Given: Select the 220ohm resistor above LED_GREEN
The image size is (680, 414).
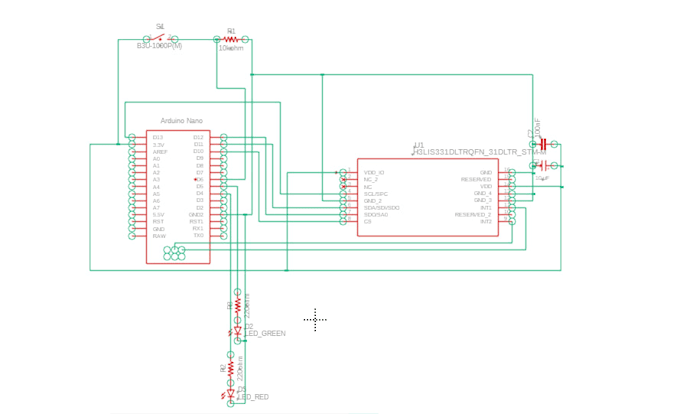Looking at the screenshot, I should pos(237,306).
